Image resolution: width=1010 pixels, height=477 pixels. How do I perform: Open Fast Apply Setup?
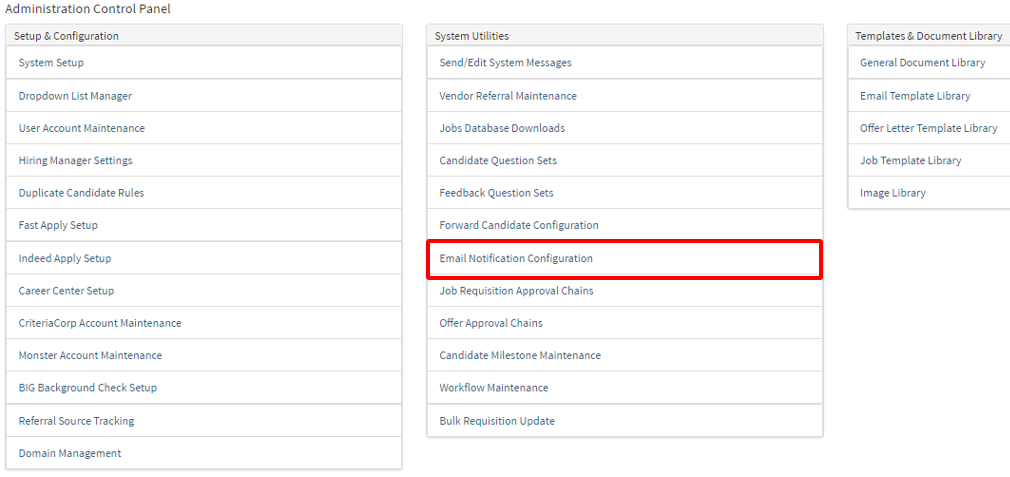coord(58,225)
